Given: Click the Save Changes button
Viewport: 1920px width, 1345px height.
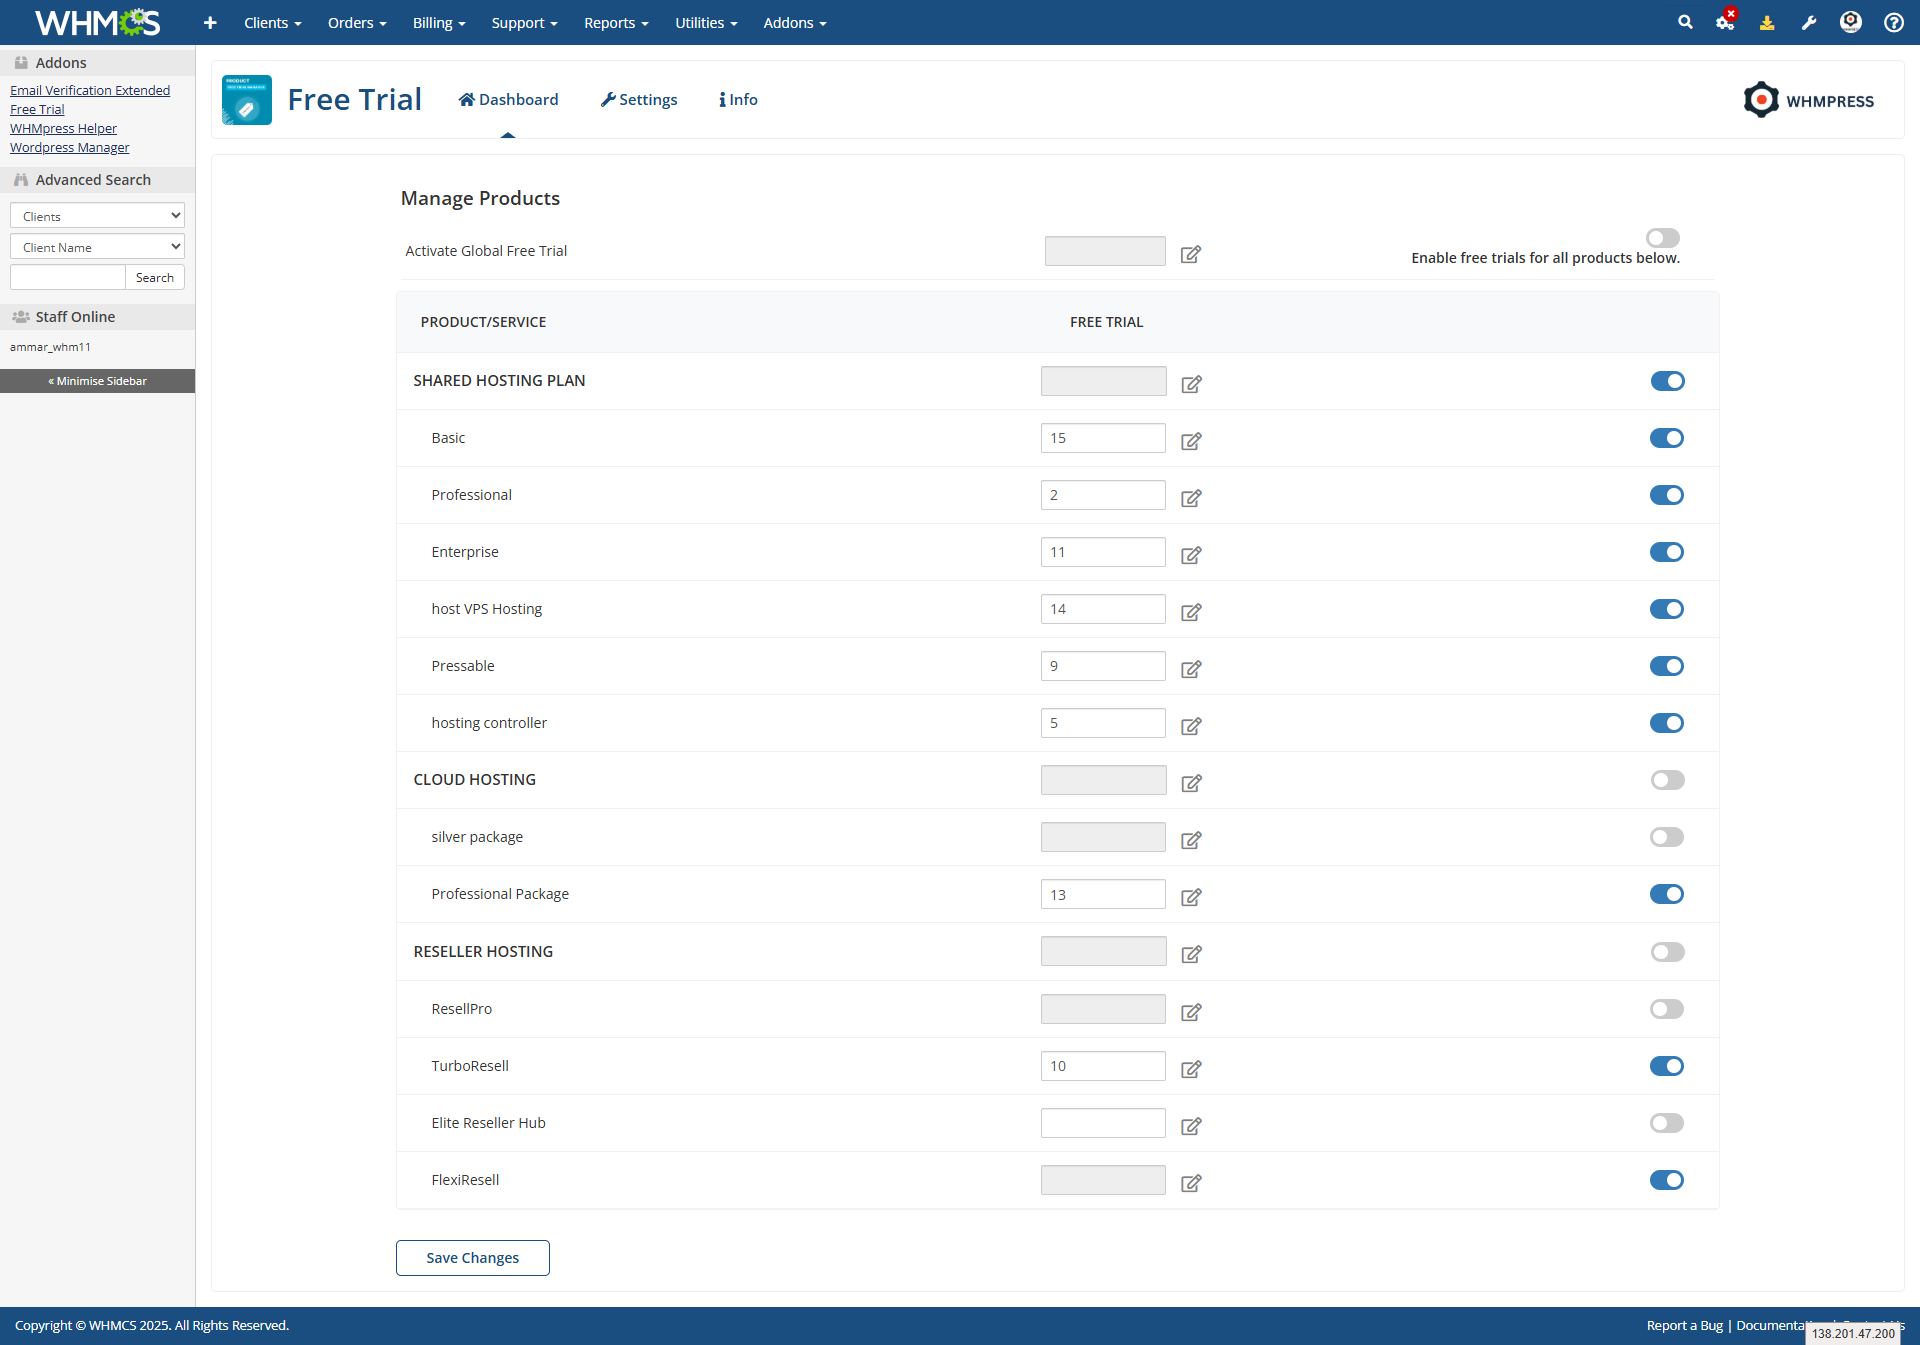Looking at the screenshot, I should coord(472,1258).
